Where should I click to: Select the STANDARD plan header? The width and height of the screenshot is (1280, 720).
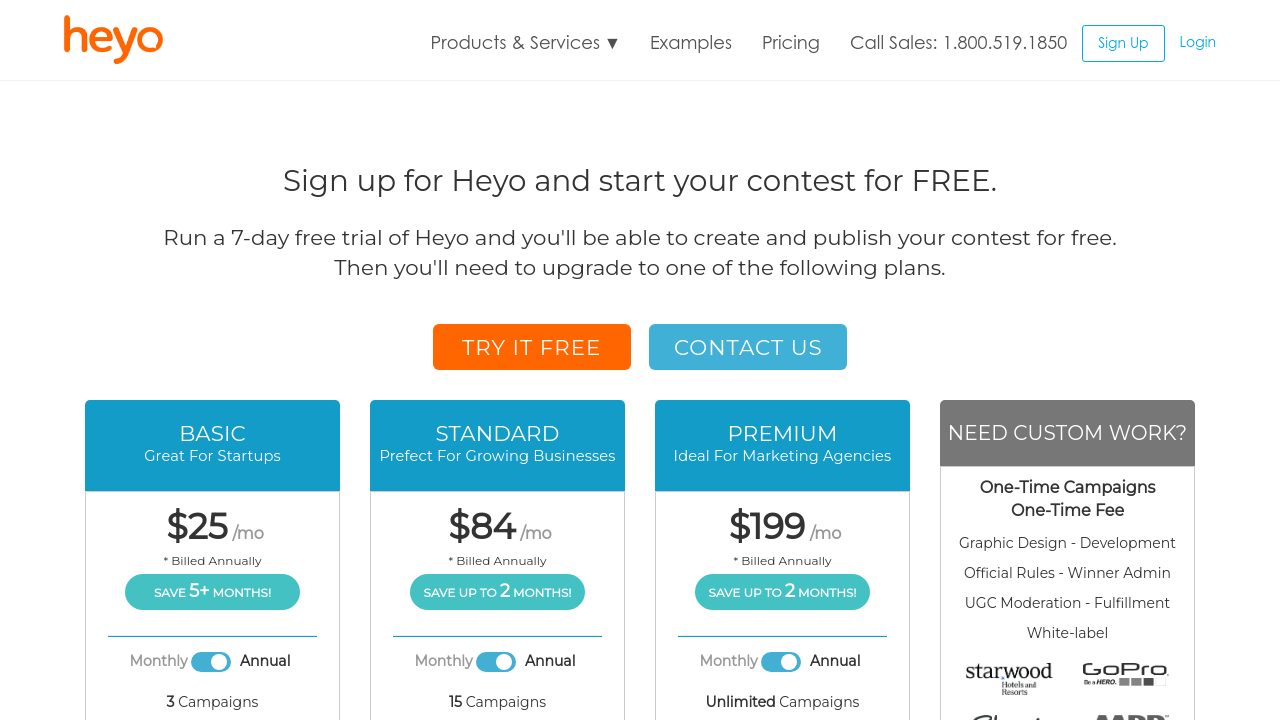pyautogui.click(x=497, y=445)
